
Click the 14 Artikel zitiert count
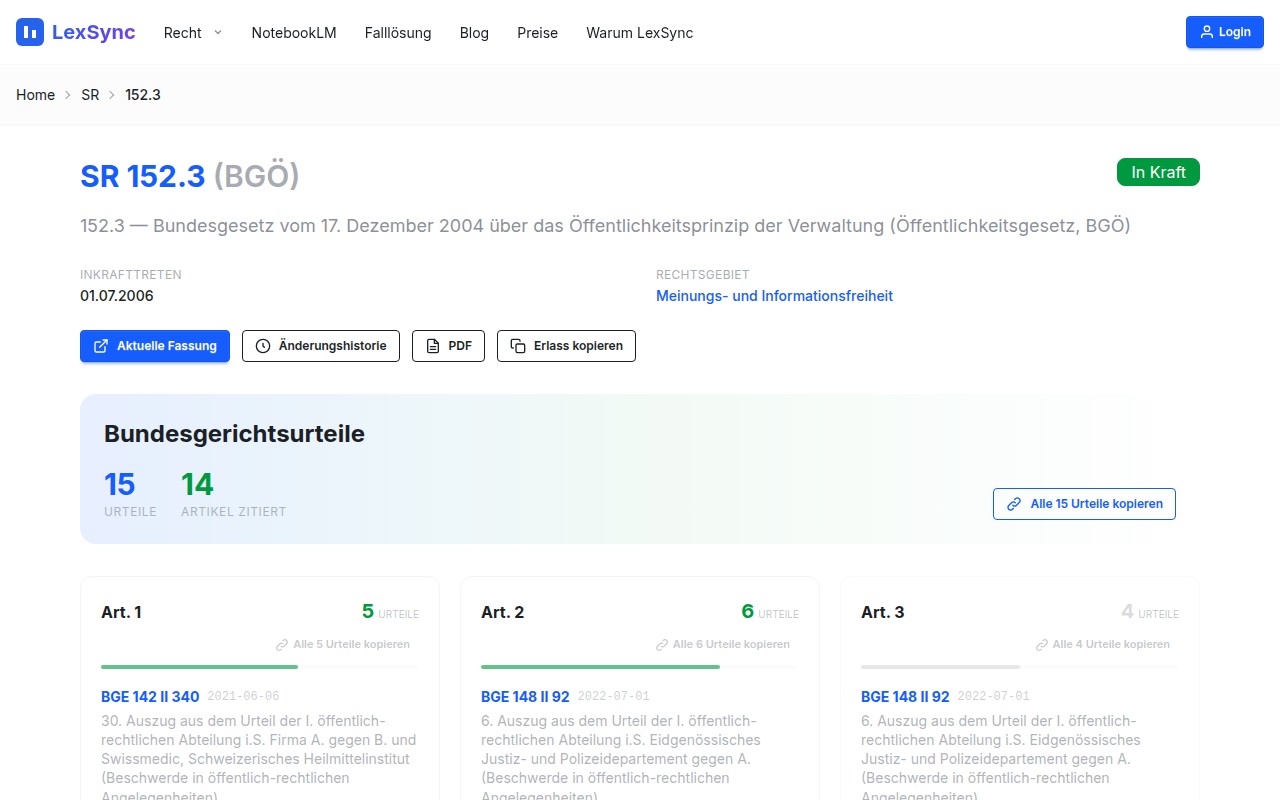pyautogui.click(x=197, y=485)
